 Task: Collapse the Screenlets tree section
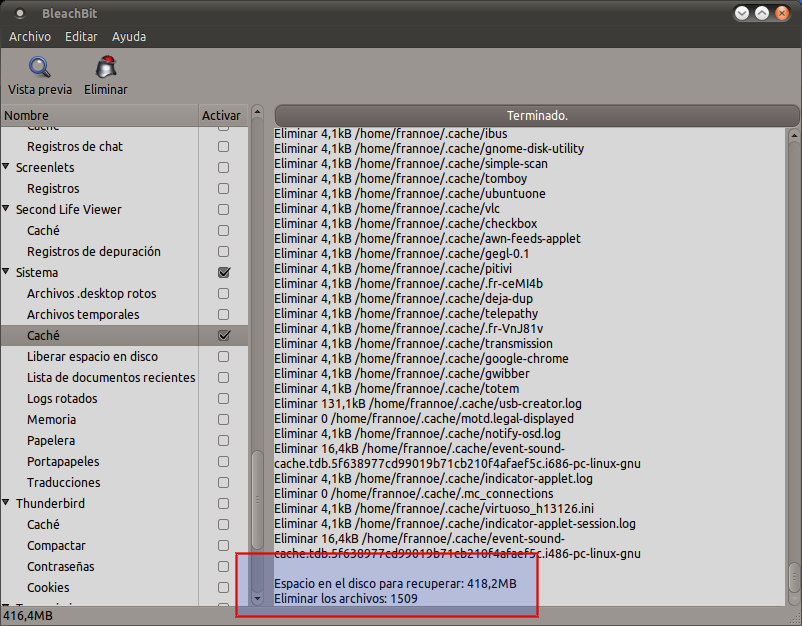[8, 168]
